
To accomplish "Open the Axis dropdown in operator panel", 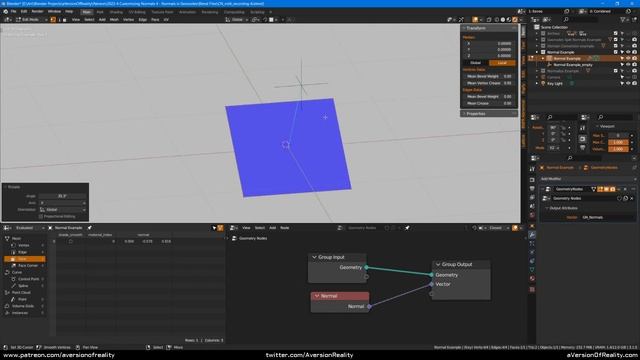I will click(62, 203).
